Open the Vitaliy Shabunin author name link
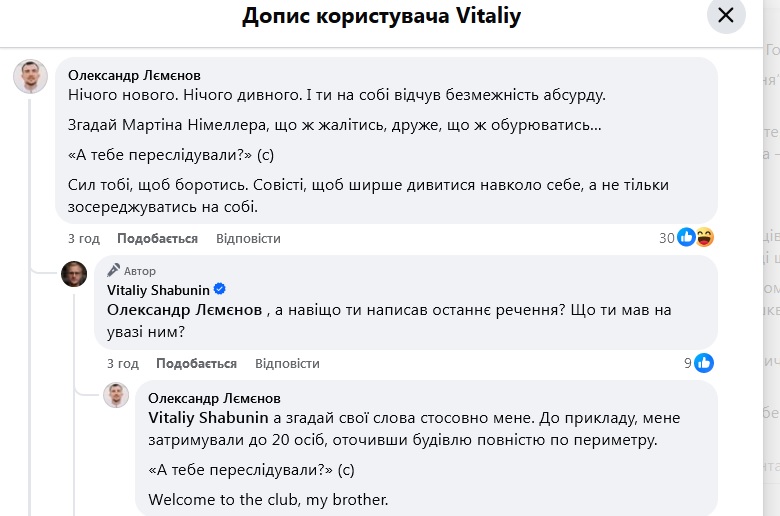Image resolution: width=780 pixels, height=516 pixels. [x=158, y=290]
